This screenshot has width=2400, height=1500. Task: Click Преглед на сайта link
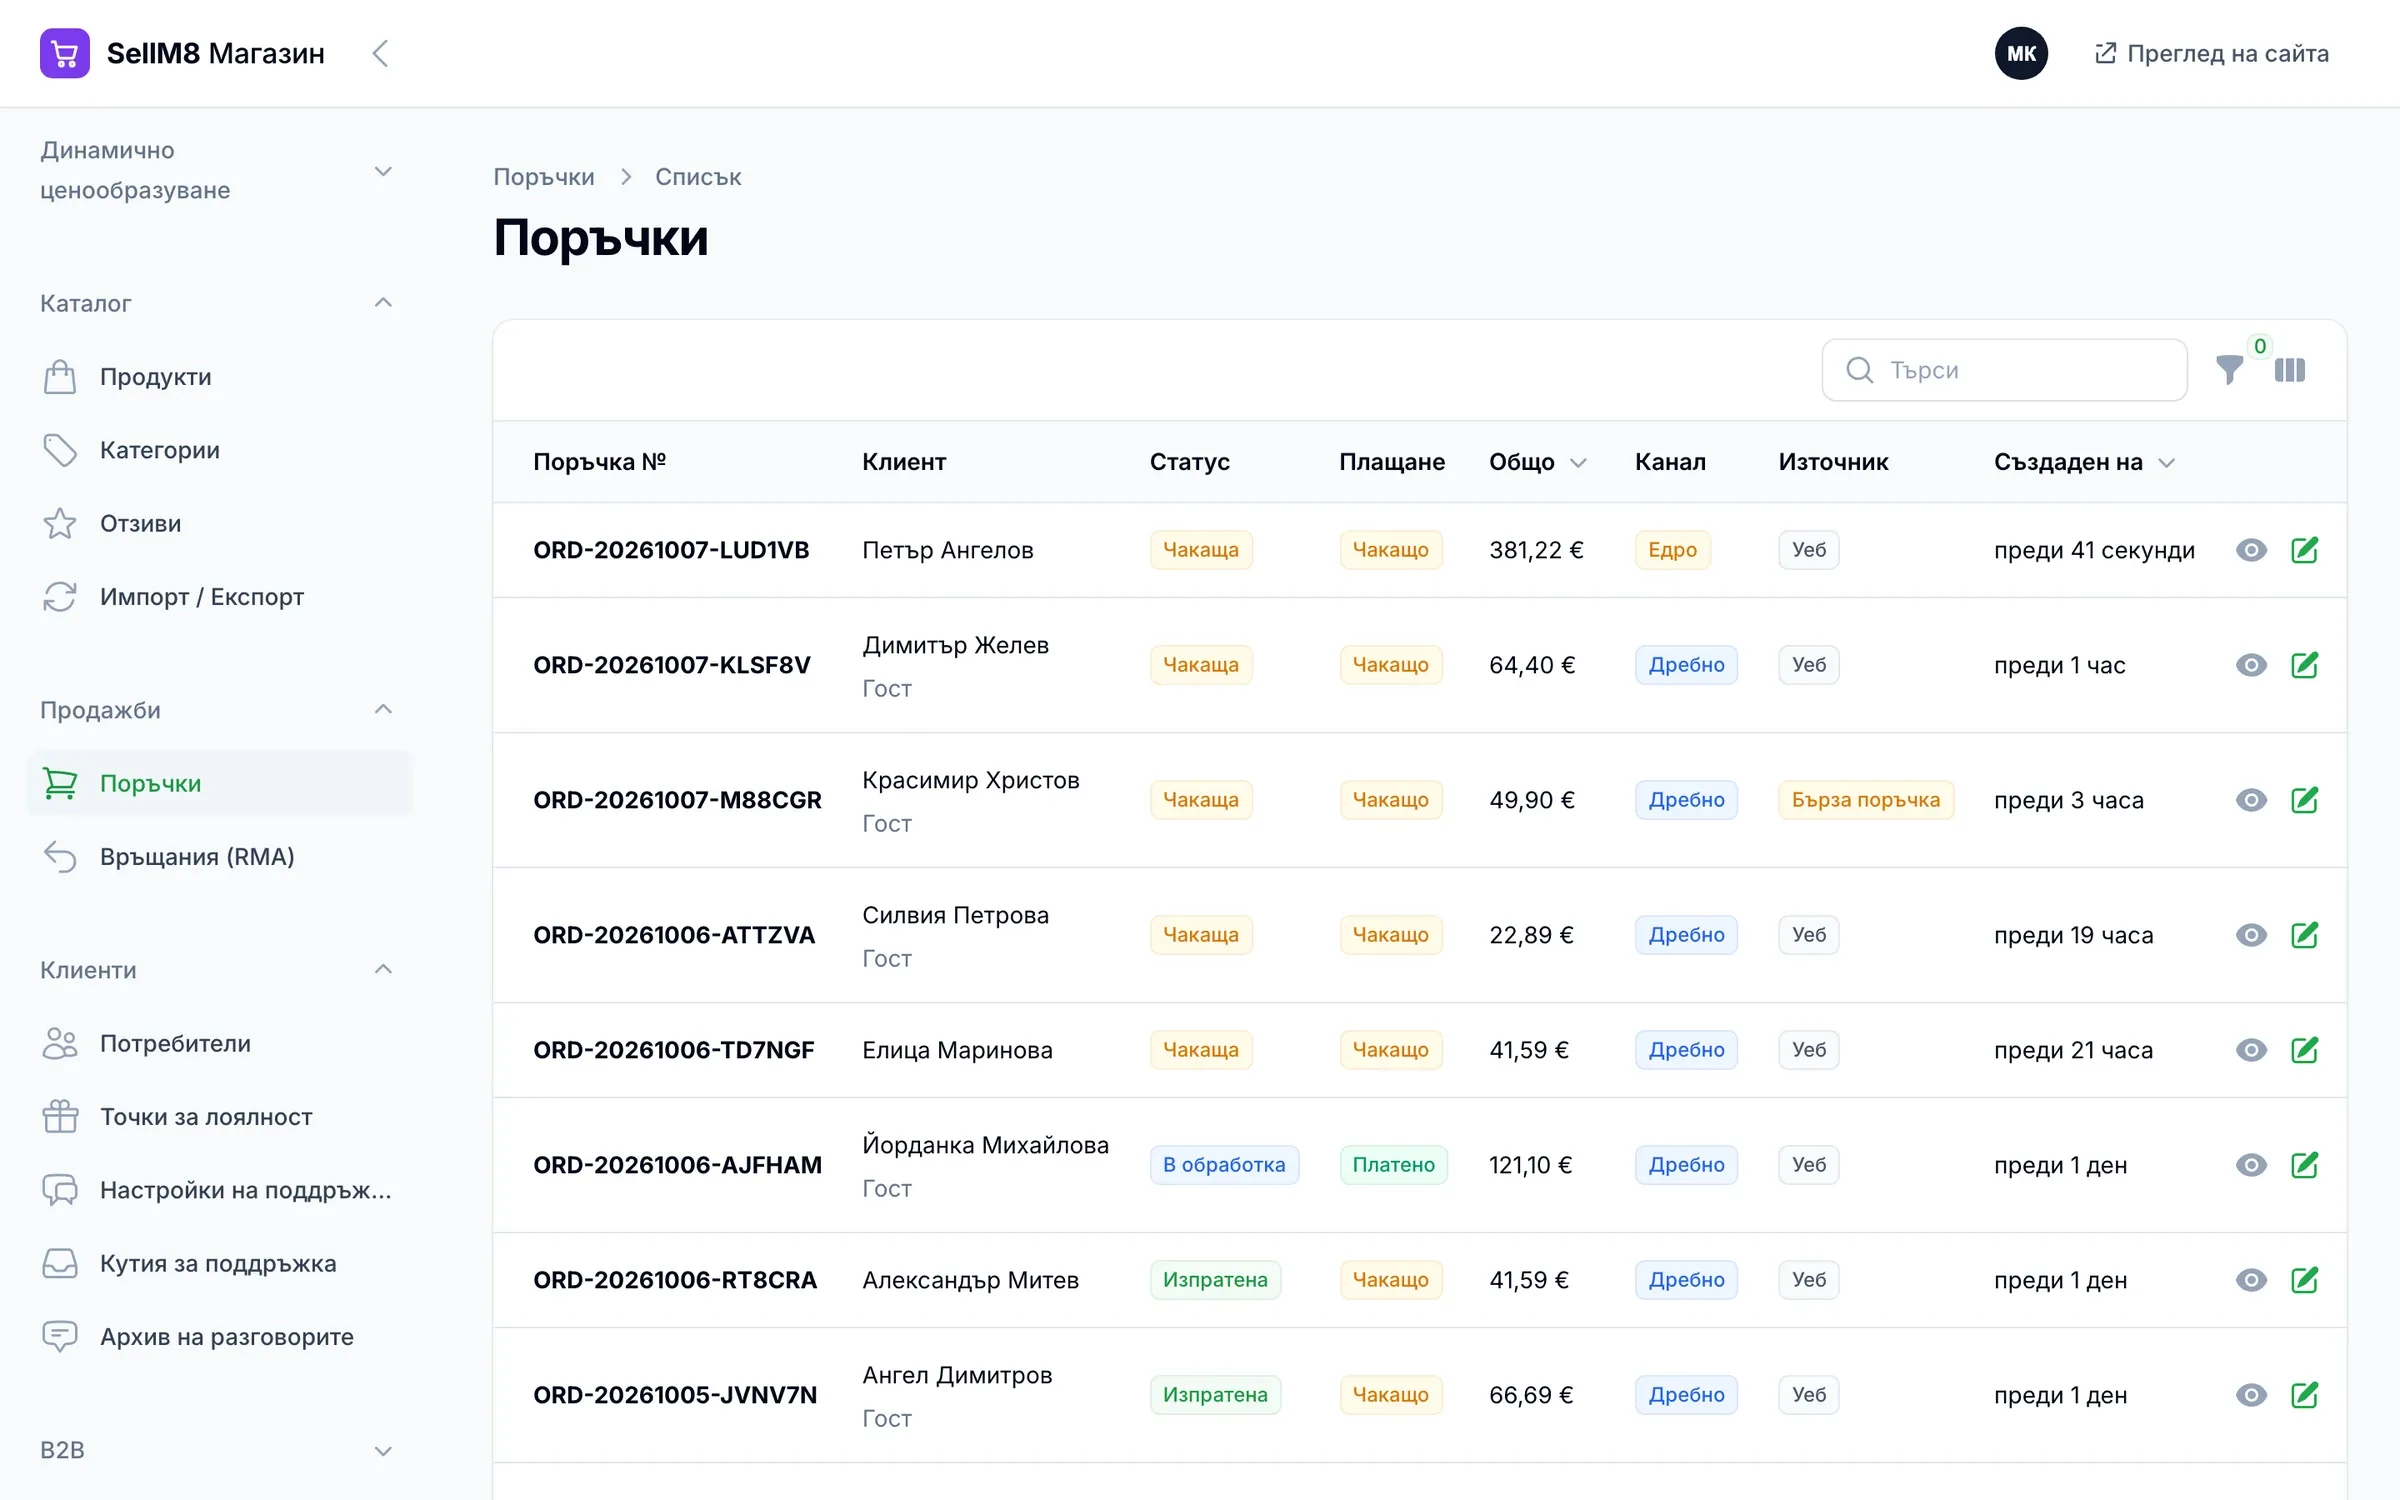(x=2211, y=53)
